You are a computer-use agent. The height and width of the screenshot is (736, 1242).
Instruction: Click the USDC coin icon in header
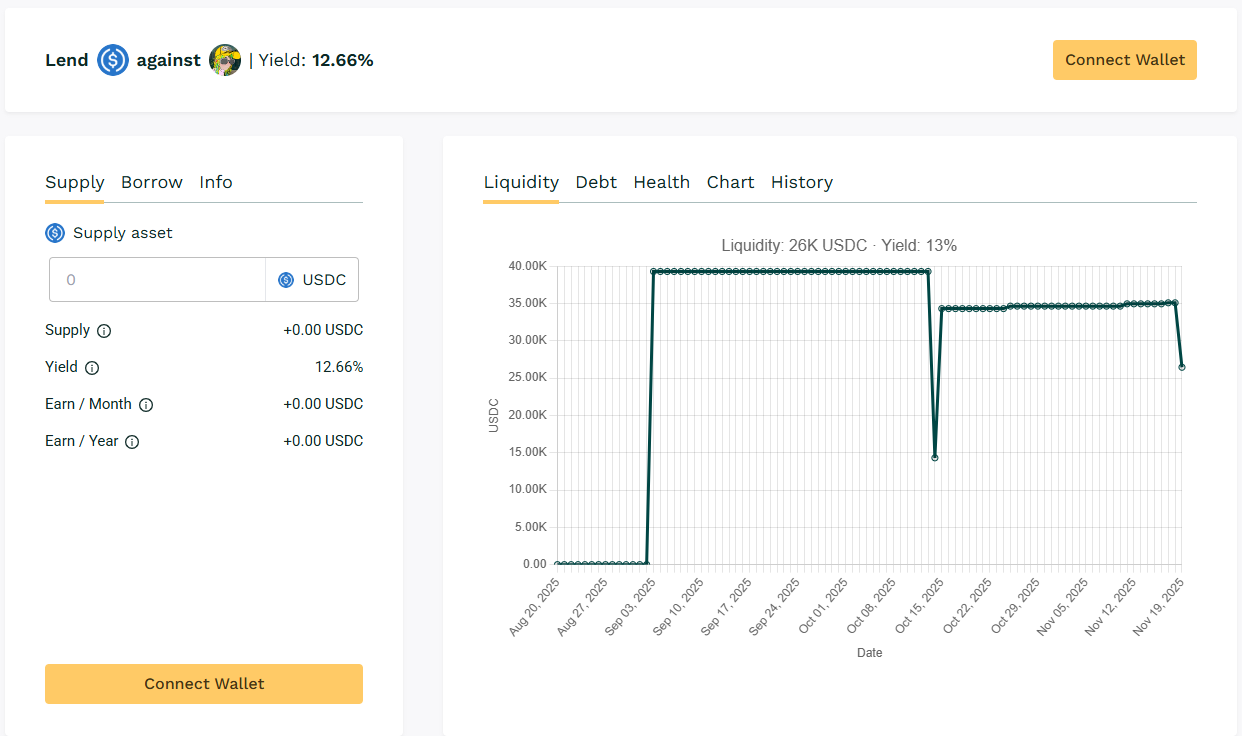tap(113, 61)
